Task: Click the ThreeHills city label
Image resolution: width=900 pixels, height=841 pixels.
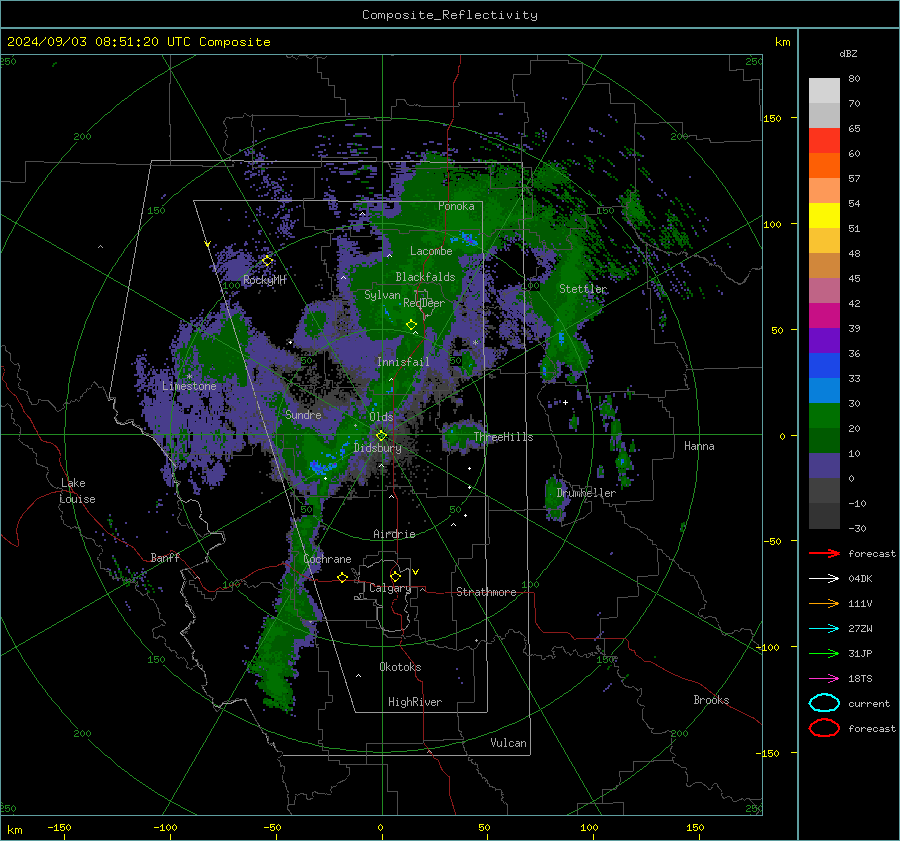Action: coord(503,437)
